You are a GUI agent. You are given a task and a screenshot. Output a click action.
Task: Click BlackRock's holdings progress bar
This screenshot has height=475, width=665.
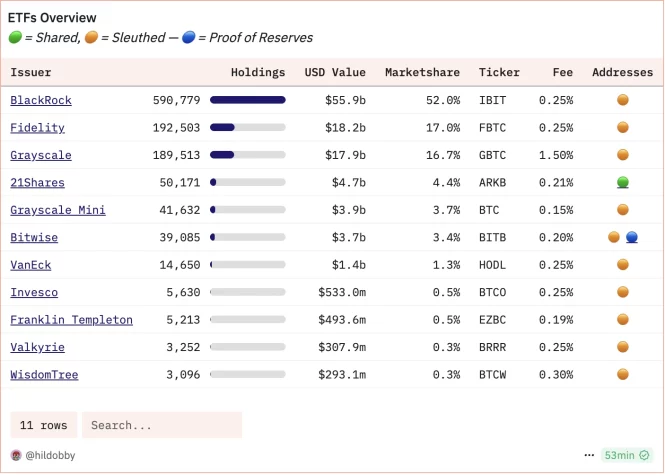(247, 101)
